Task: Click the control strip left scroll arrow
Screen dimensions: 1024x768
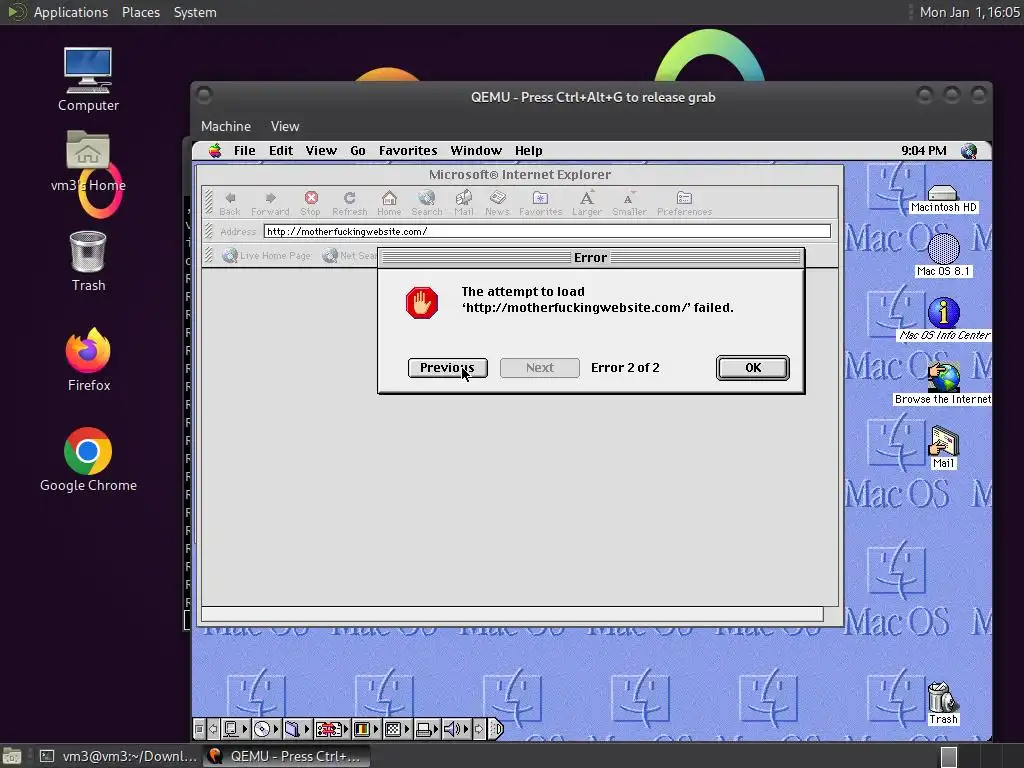Action: tap(213, 729)
